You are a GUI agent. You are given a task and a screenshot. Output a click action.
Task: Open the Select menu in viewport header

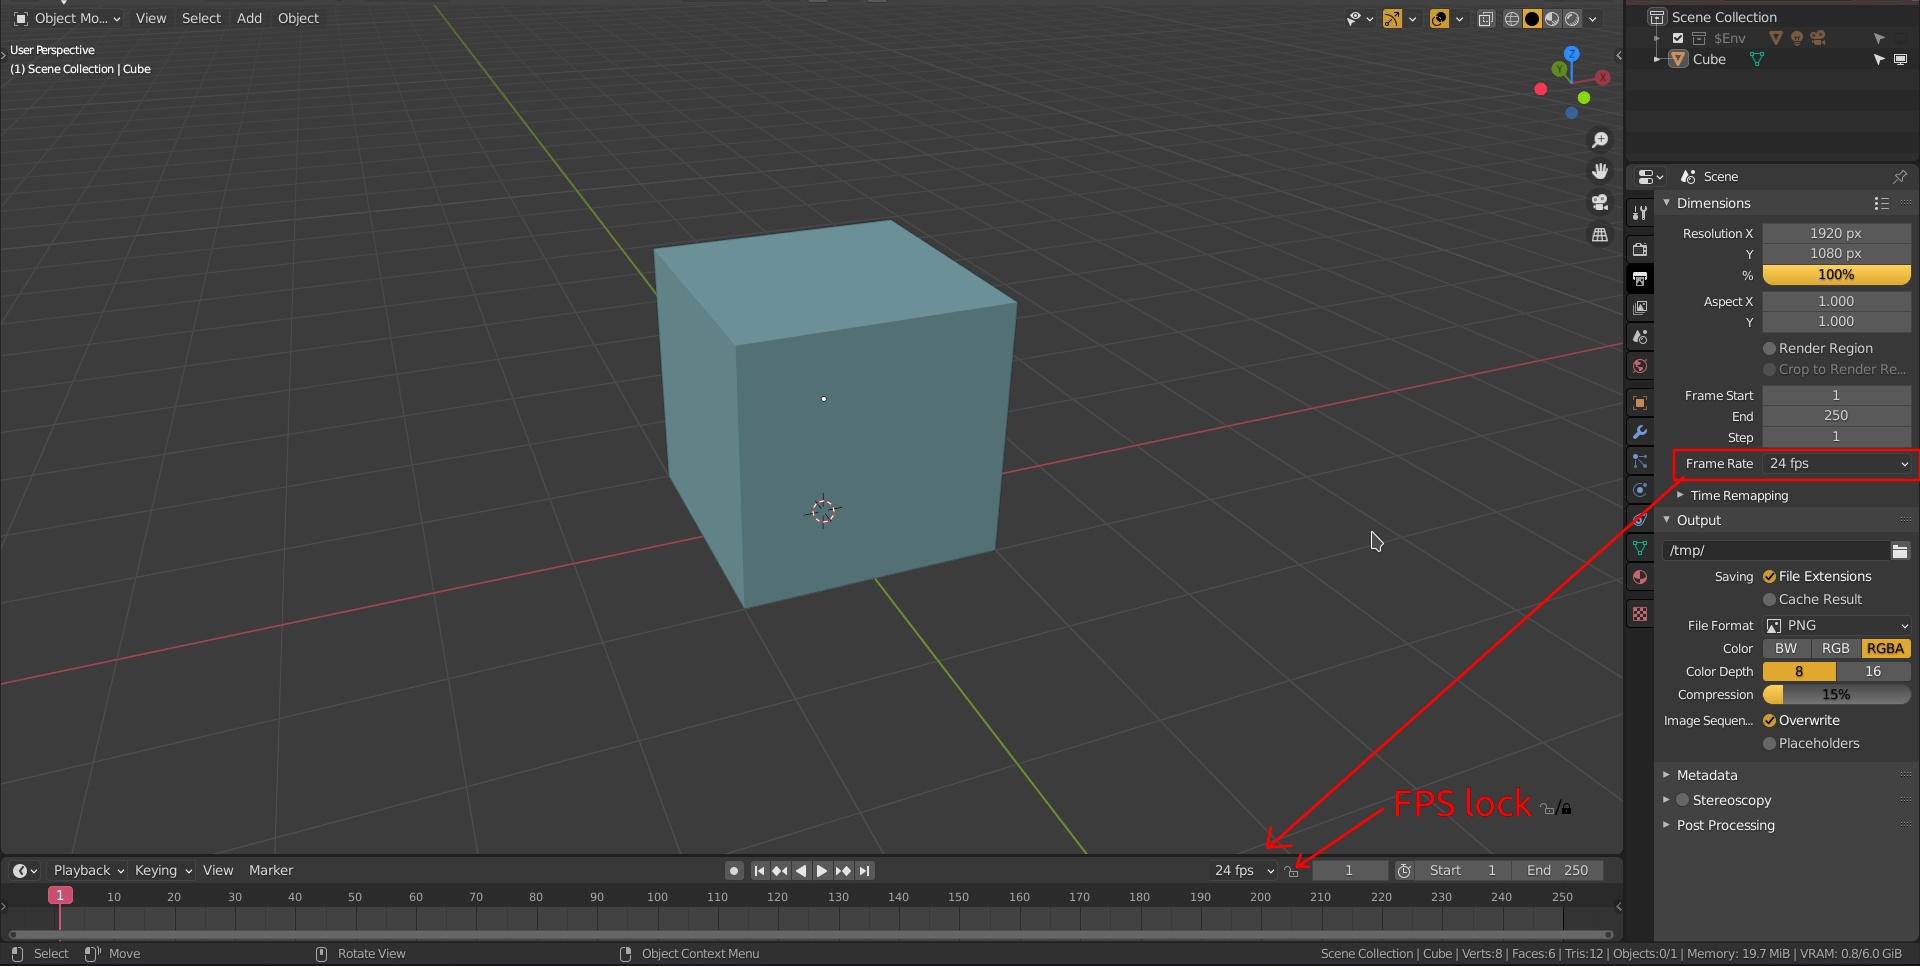[x=201, y=19]
